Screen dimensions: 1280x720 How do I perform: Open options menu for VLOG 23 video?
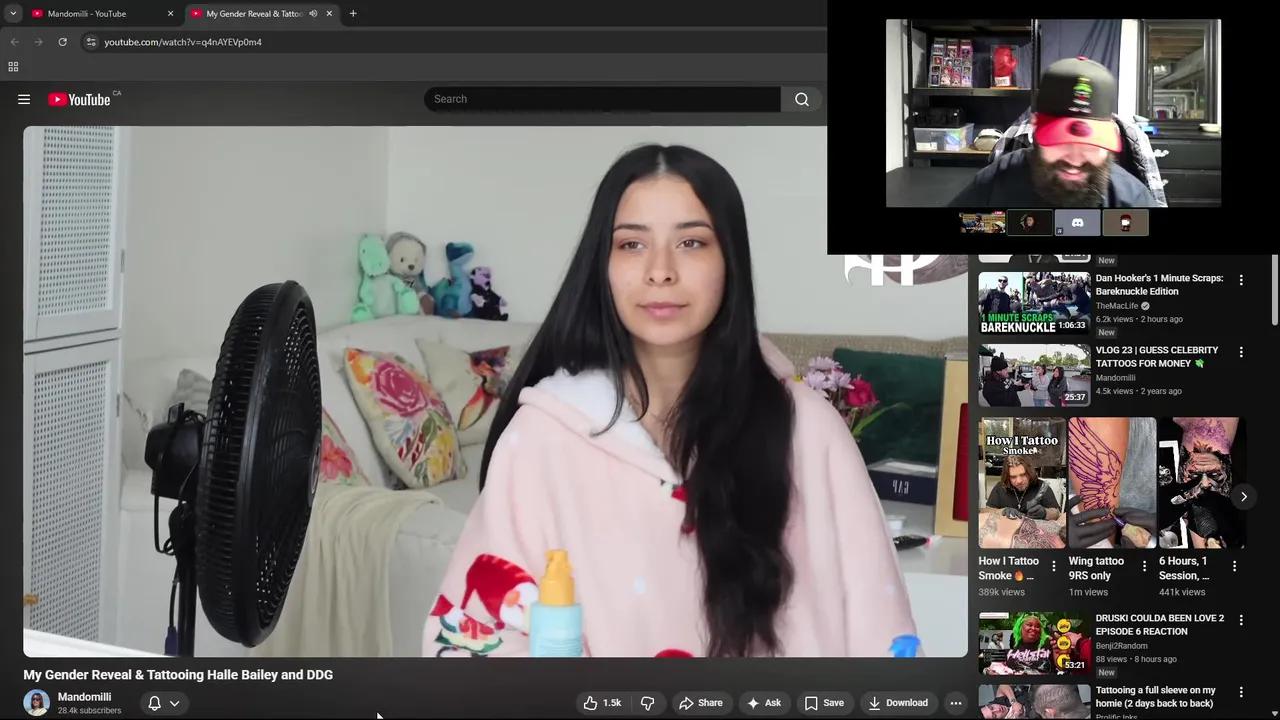[1241, 352]
